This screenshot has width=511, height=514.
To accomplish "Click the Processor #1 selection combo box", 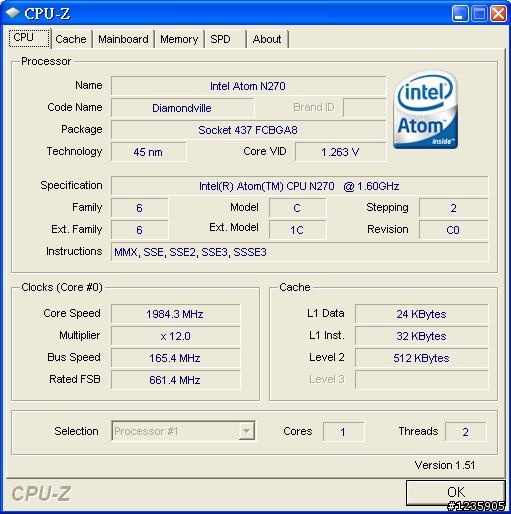I will coord(183,431).
